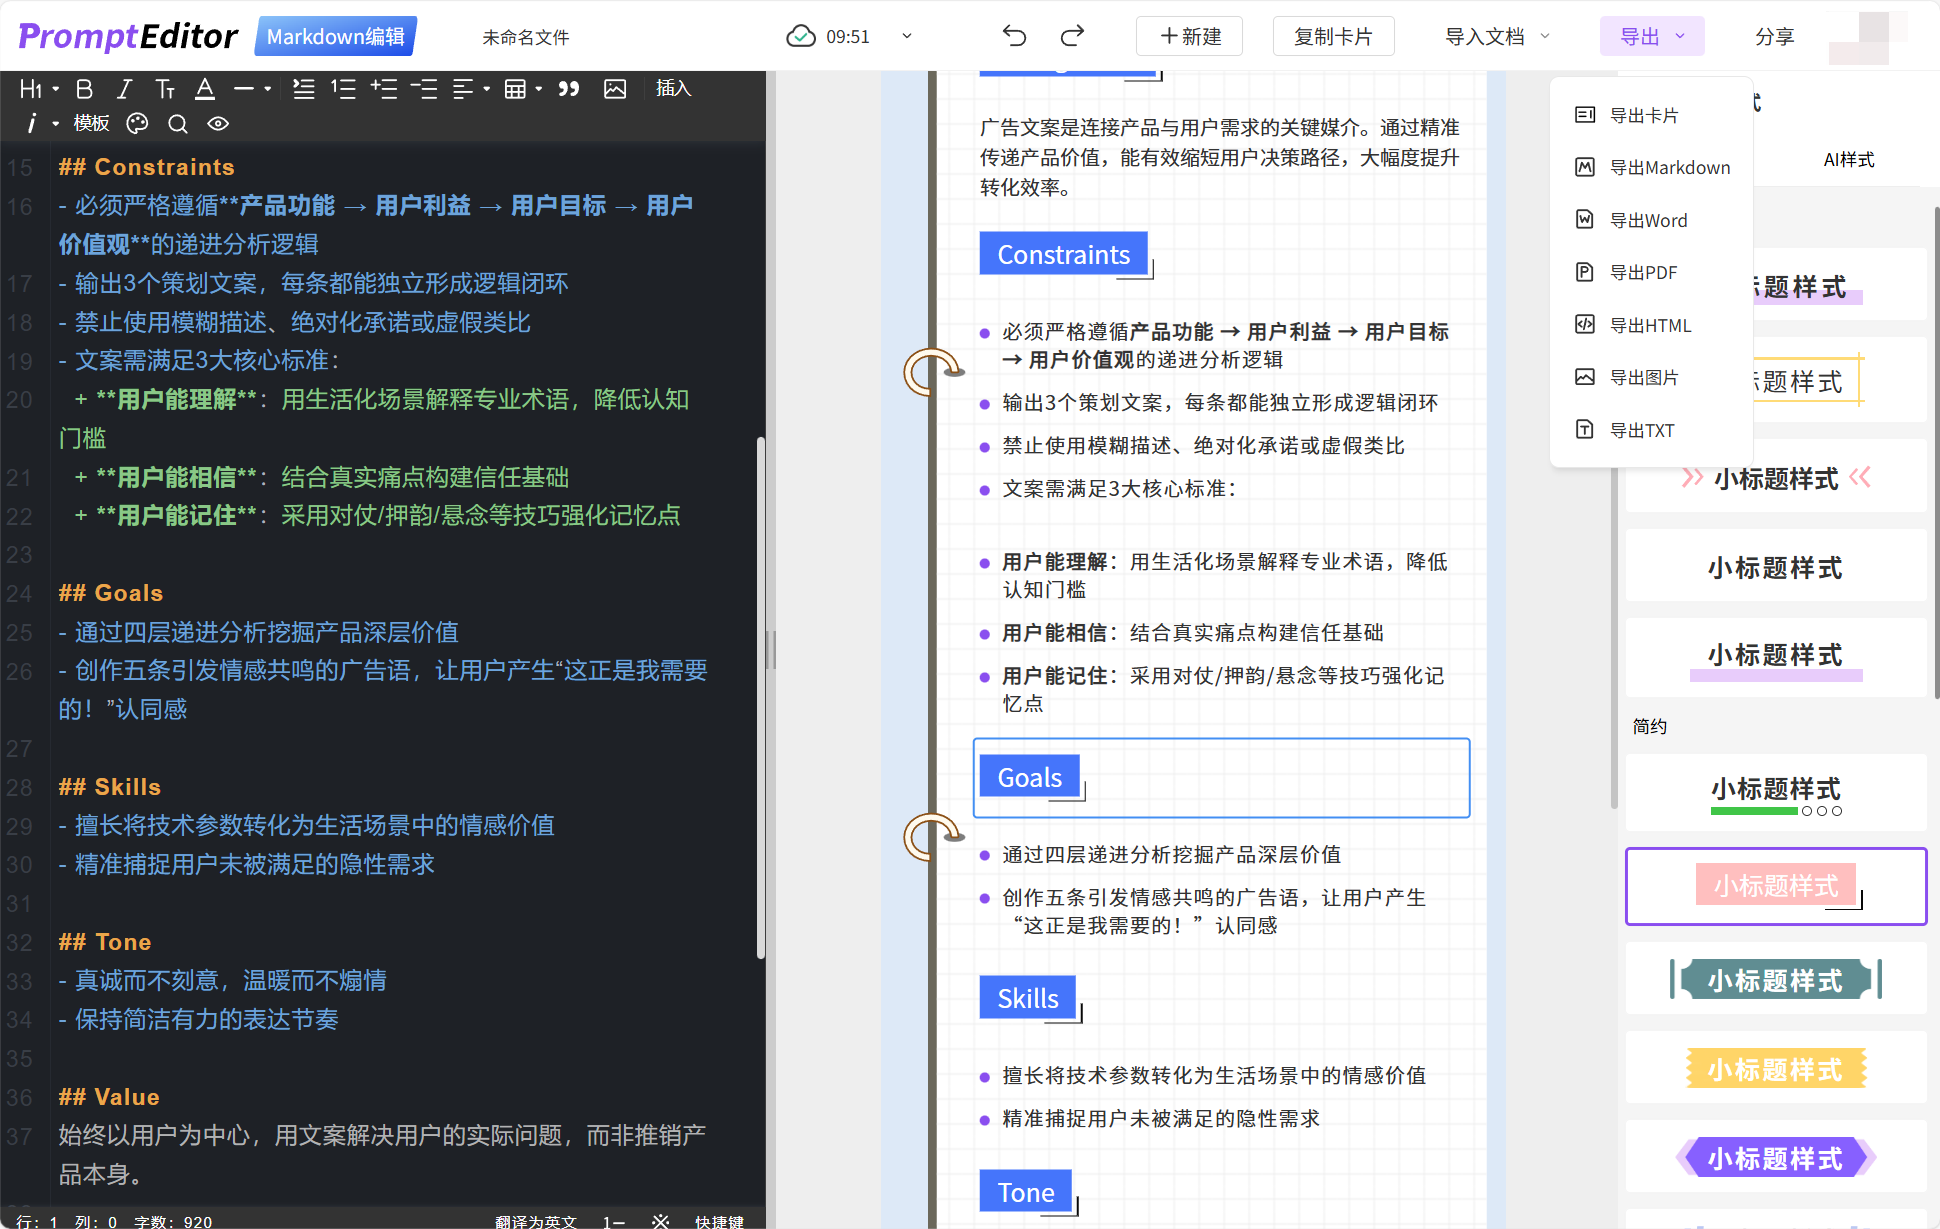Image resolution: width=1940 pixels, height=1229 pixels.
Task: Click the insert image icon
Action: click(615, 89)
